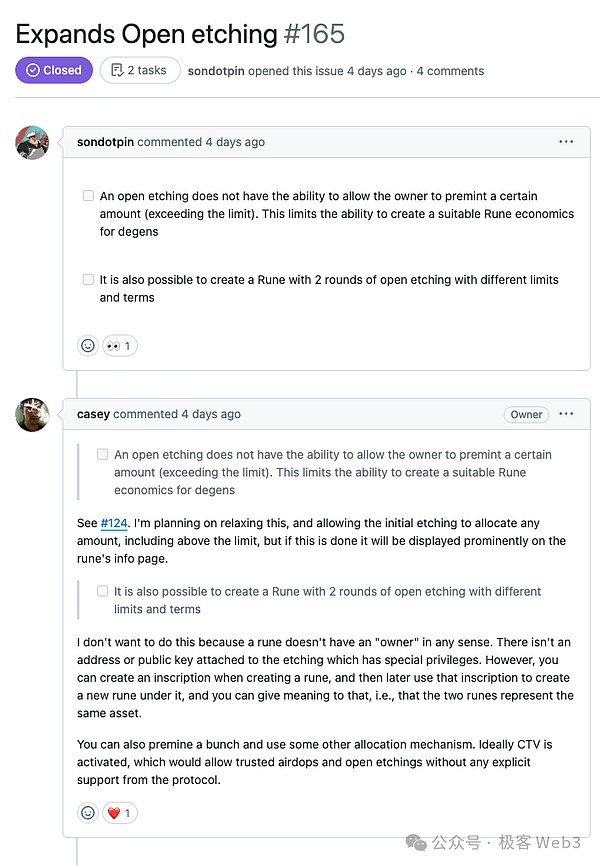The image size is (600, 866).
Task: Click sondotpin author name in issue header
Action: pos(217,71)
